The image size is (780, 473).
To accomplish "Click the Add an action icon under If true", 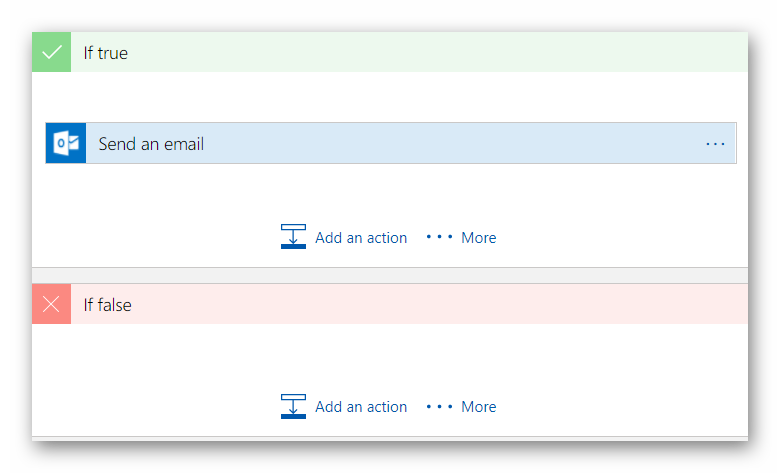I will coord(293,237).
